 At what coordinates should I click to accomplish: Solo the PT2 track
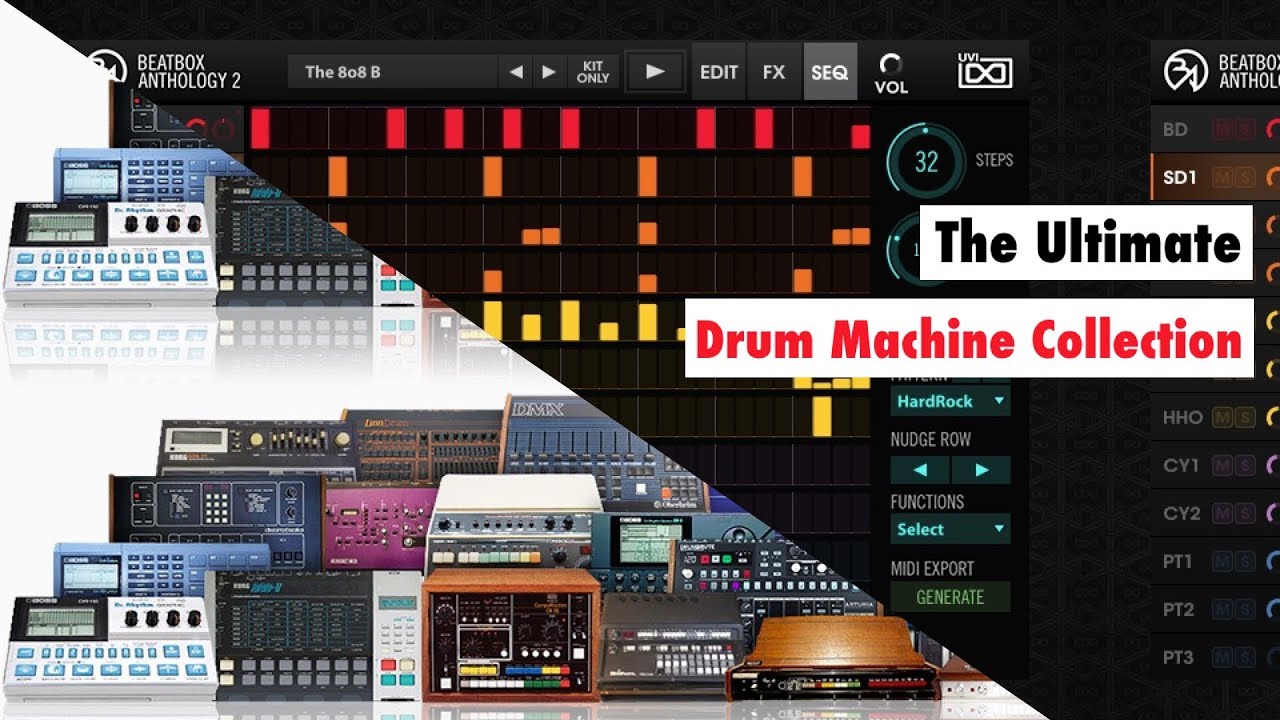tap(1244, 609)
